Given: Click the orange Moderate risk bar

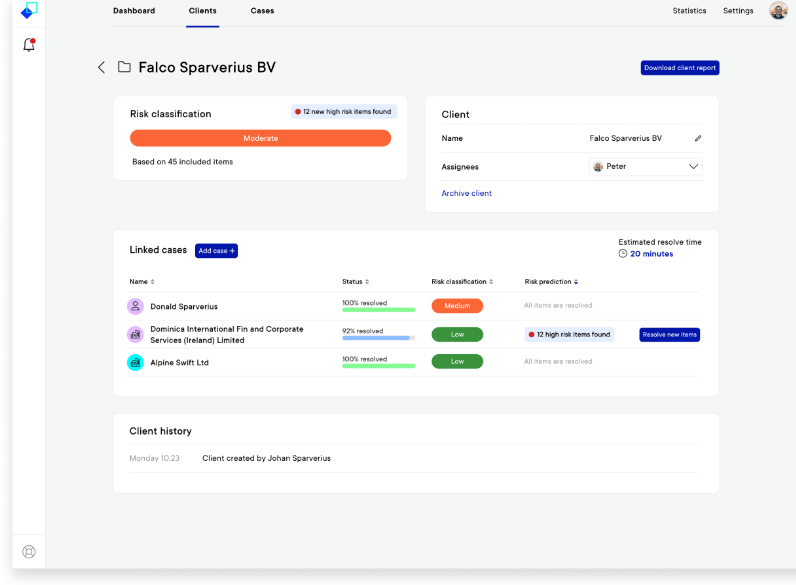Looking at the screenshot, I should [x=260, y=138].
